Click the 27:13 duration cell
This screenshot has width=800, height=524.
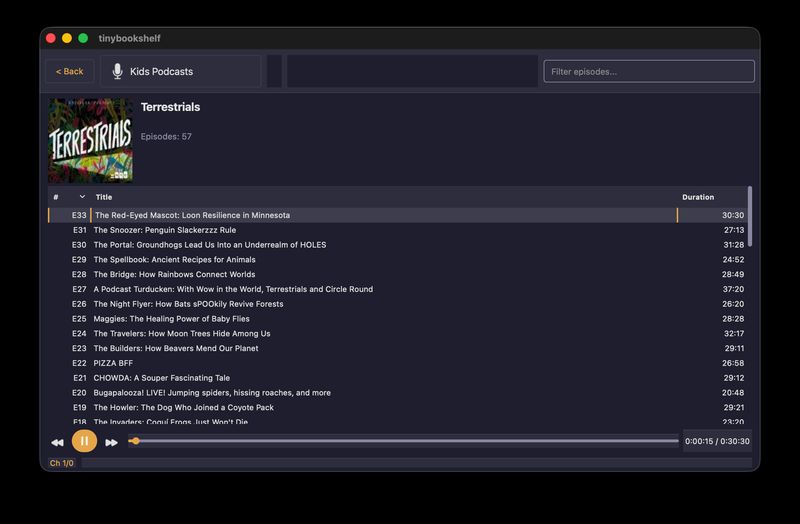pos(734,230)
